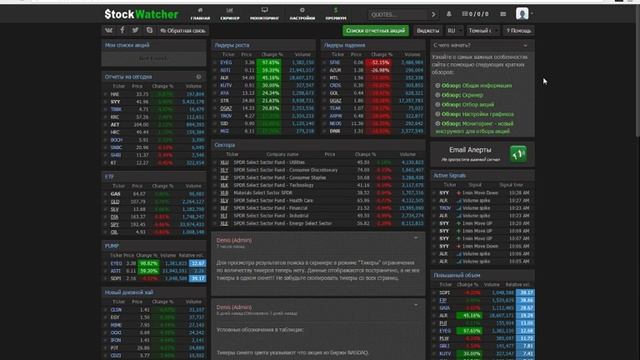Click the 0/0/0 counter icon
Screen dimensions: 640x360
point(475,14)
